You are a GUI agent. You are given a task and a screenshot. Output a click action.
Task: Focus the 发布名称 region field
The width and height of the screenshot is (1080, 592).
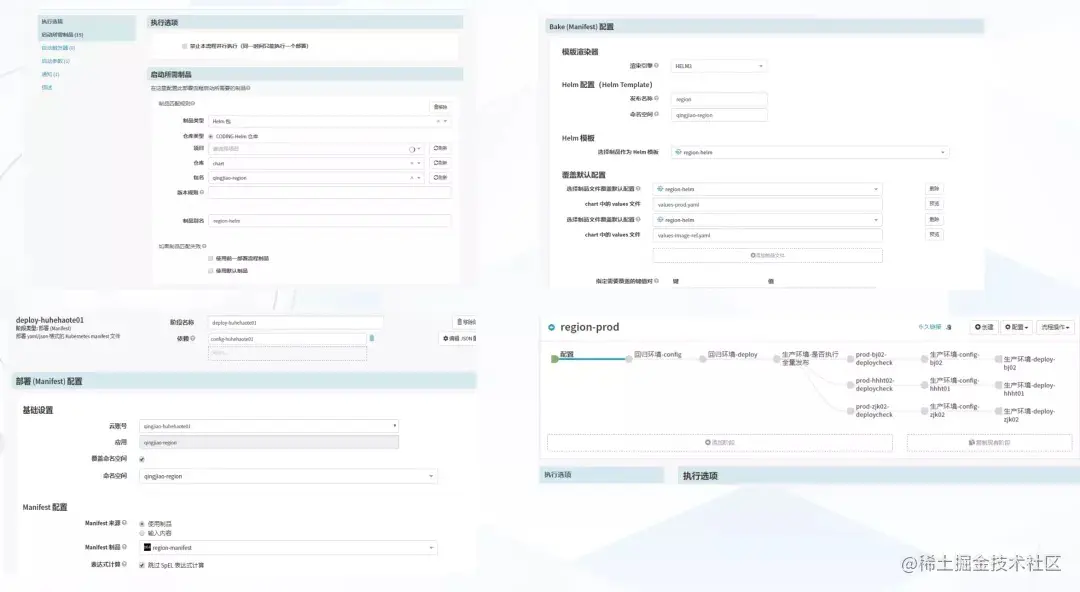(718, 99)
